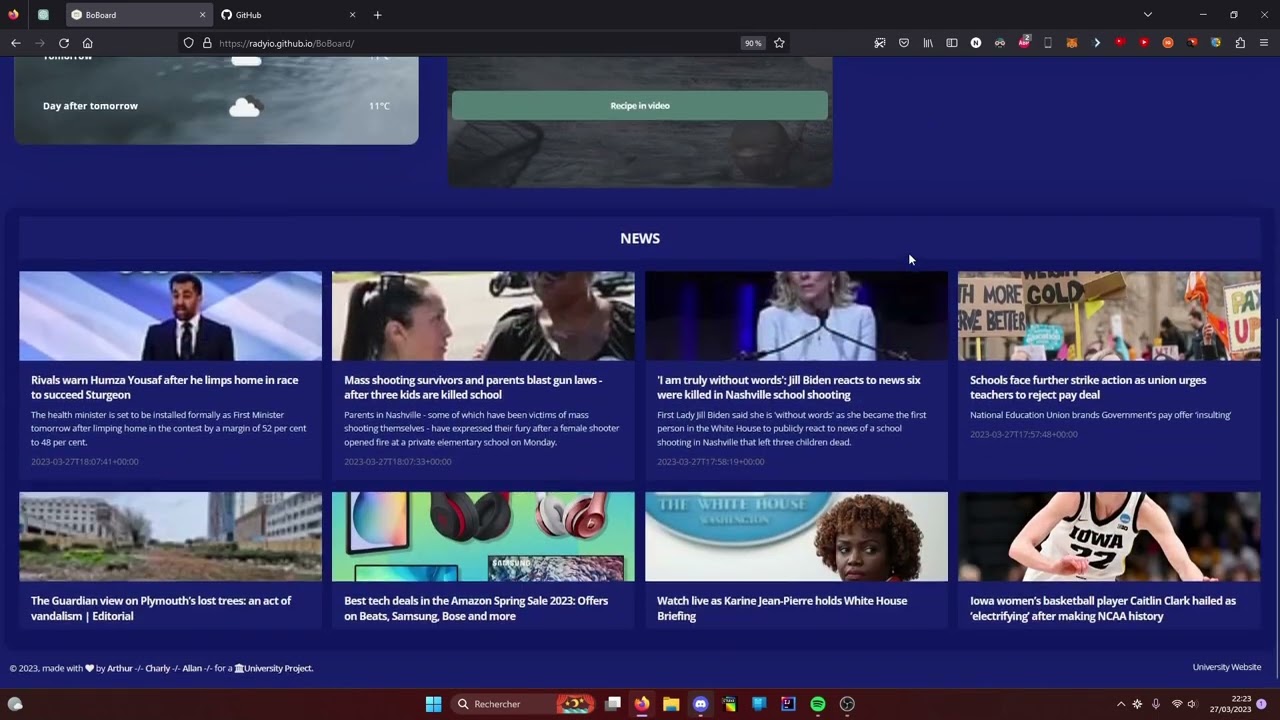Click the headphones tech deals thumbnail
Viewport: 1280px width, 720px height.
[483, 536]
